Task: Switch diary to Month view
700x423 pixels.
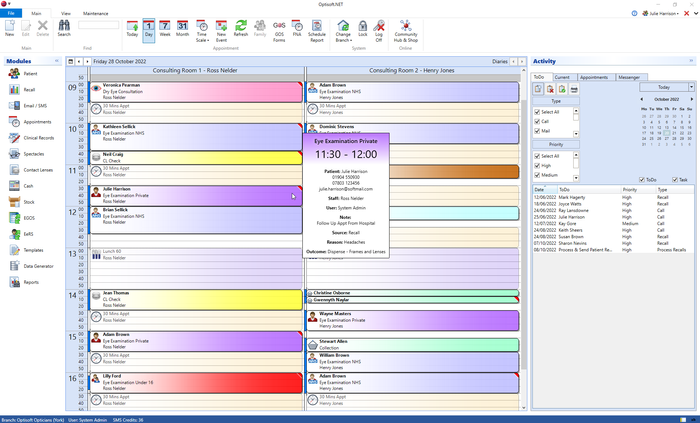Action: point(182,28)
